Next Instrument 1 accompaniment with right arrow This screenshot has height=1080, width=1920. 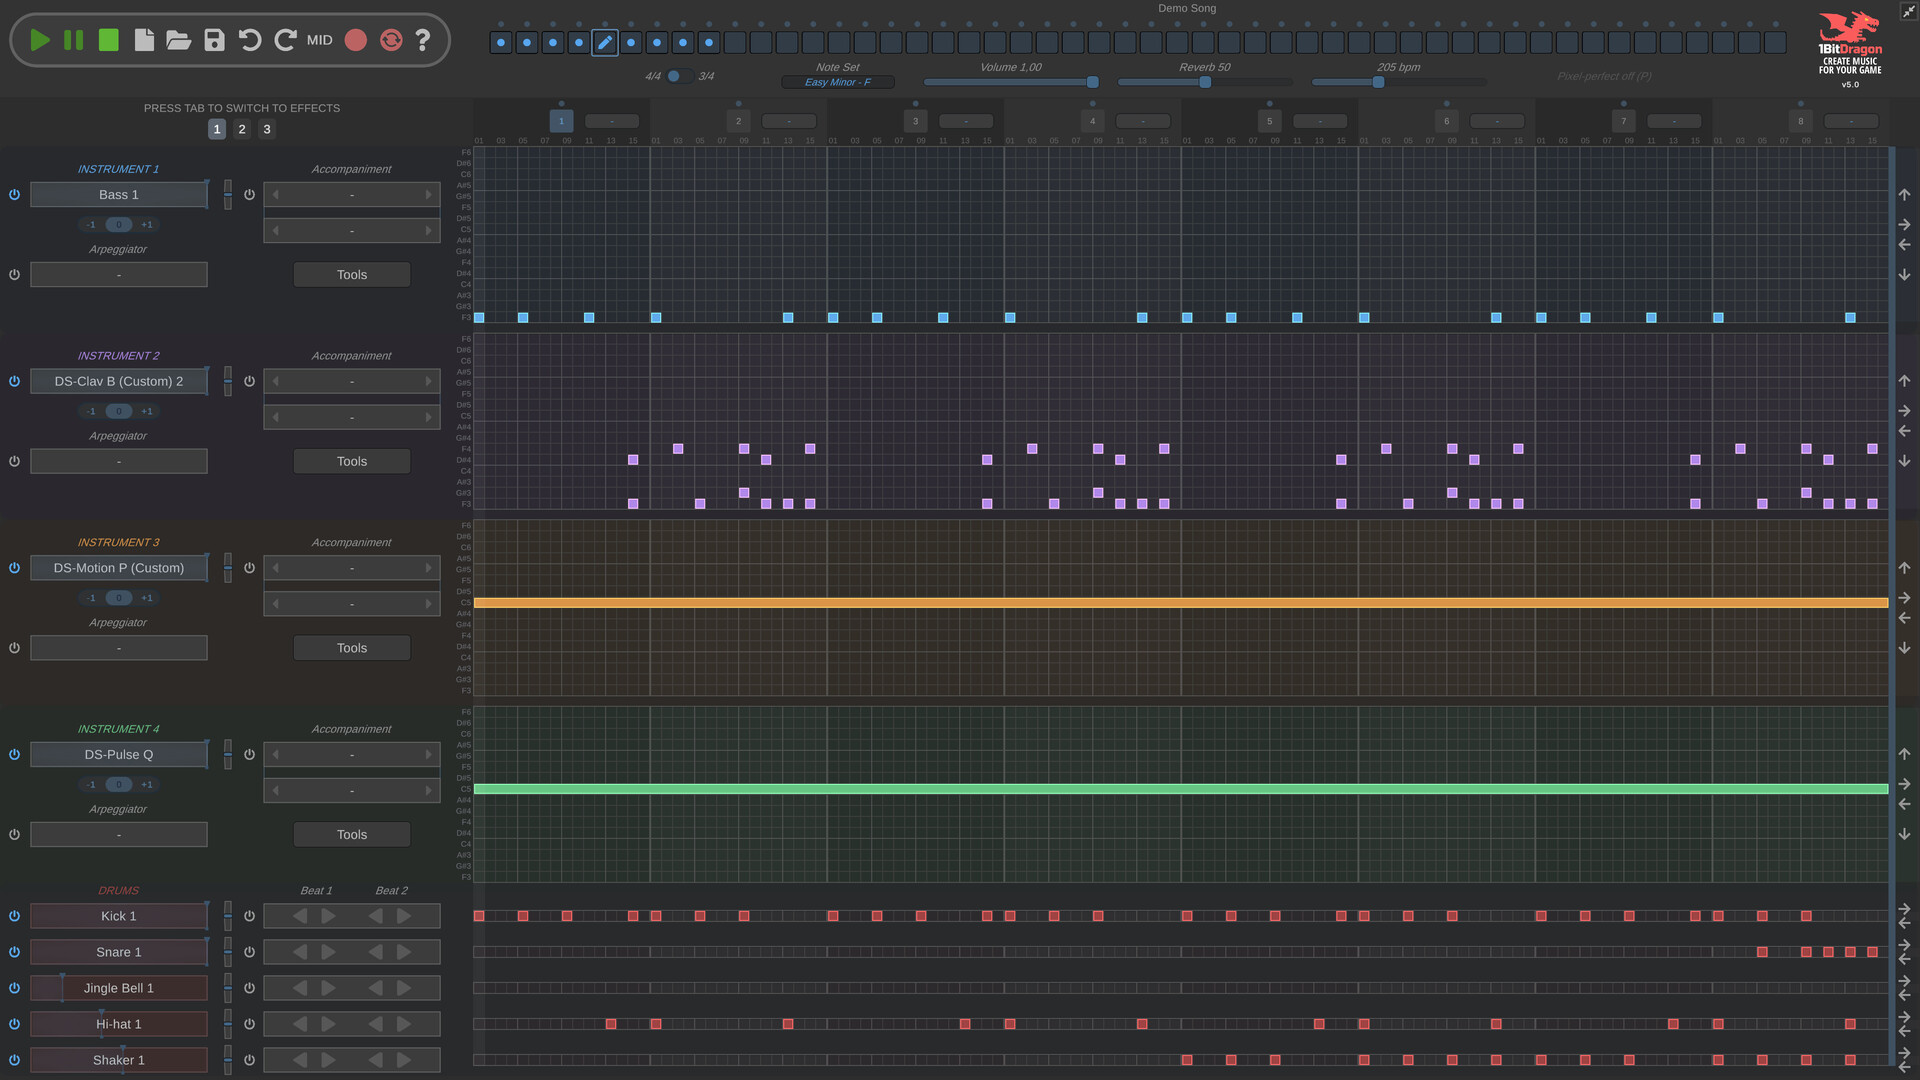click(428, 195)
